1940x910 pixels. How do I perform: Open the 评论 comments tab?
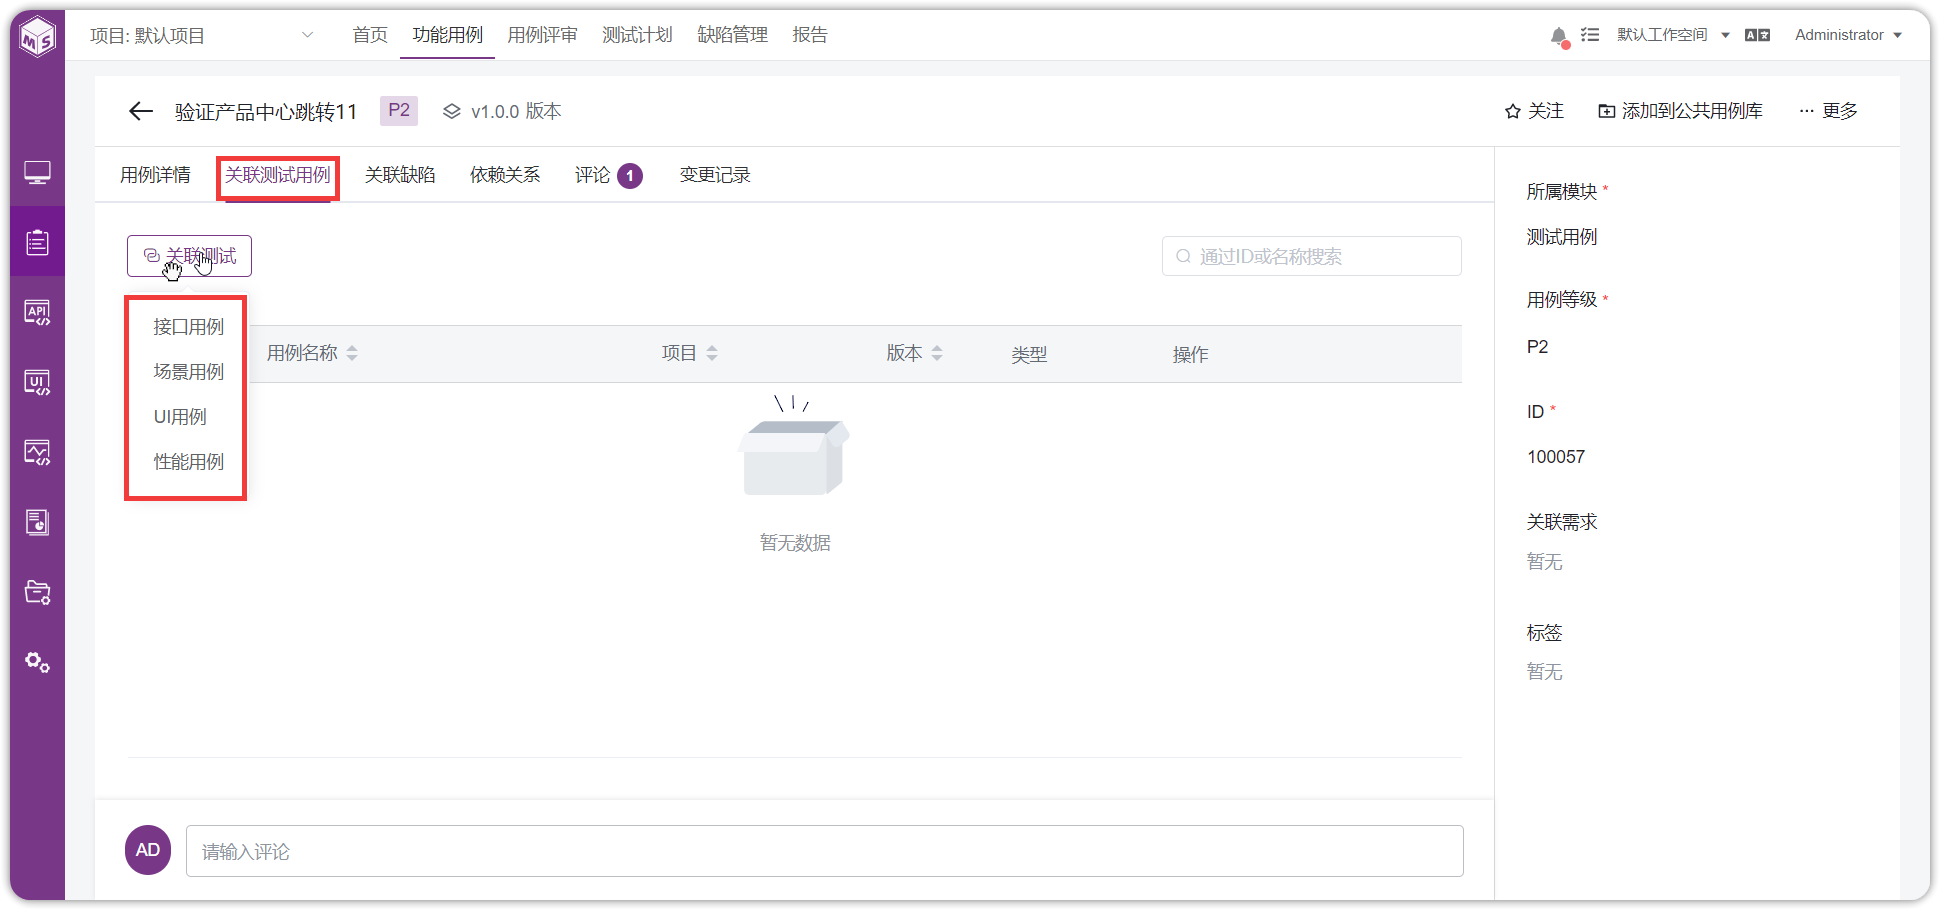pyautogui.click(x=608, y=175)
